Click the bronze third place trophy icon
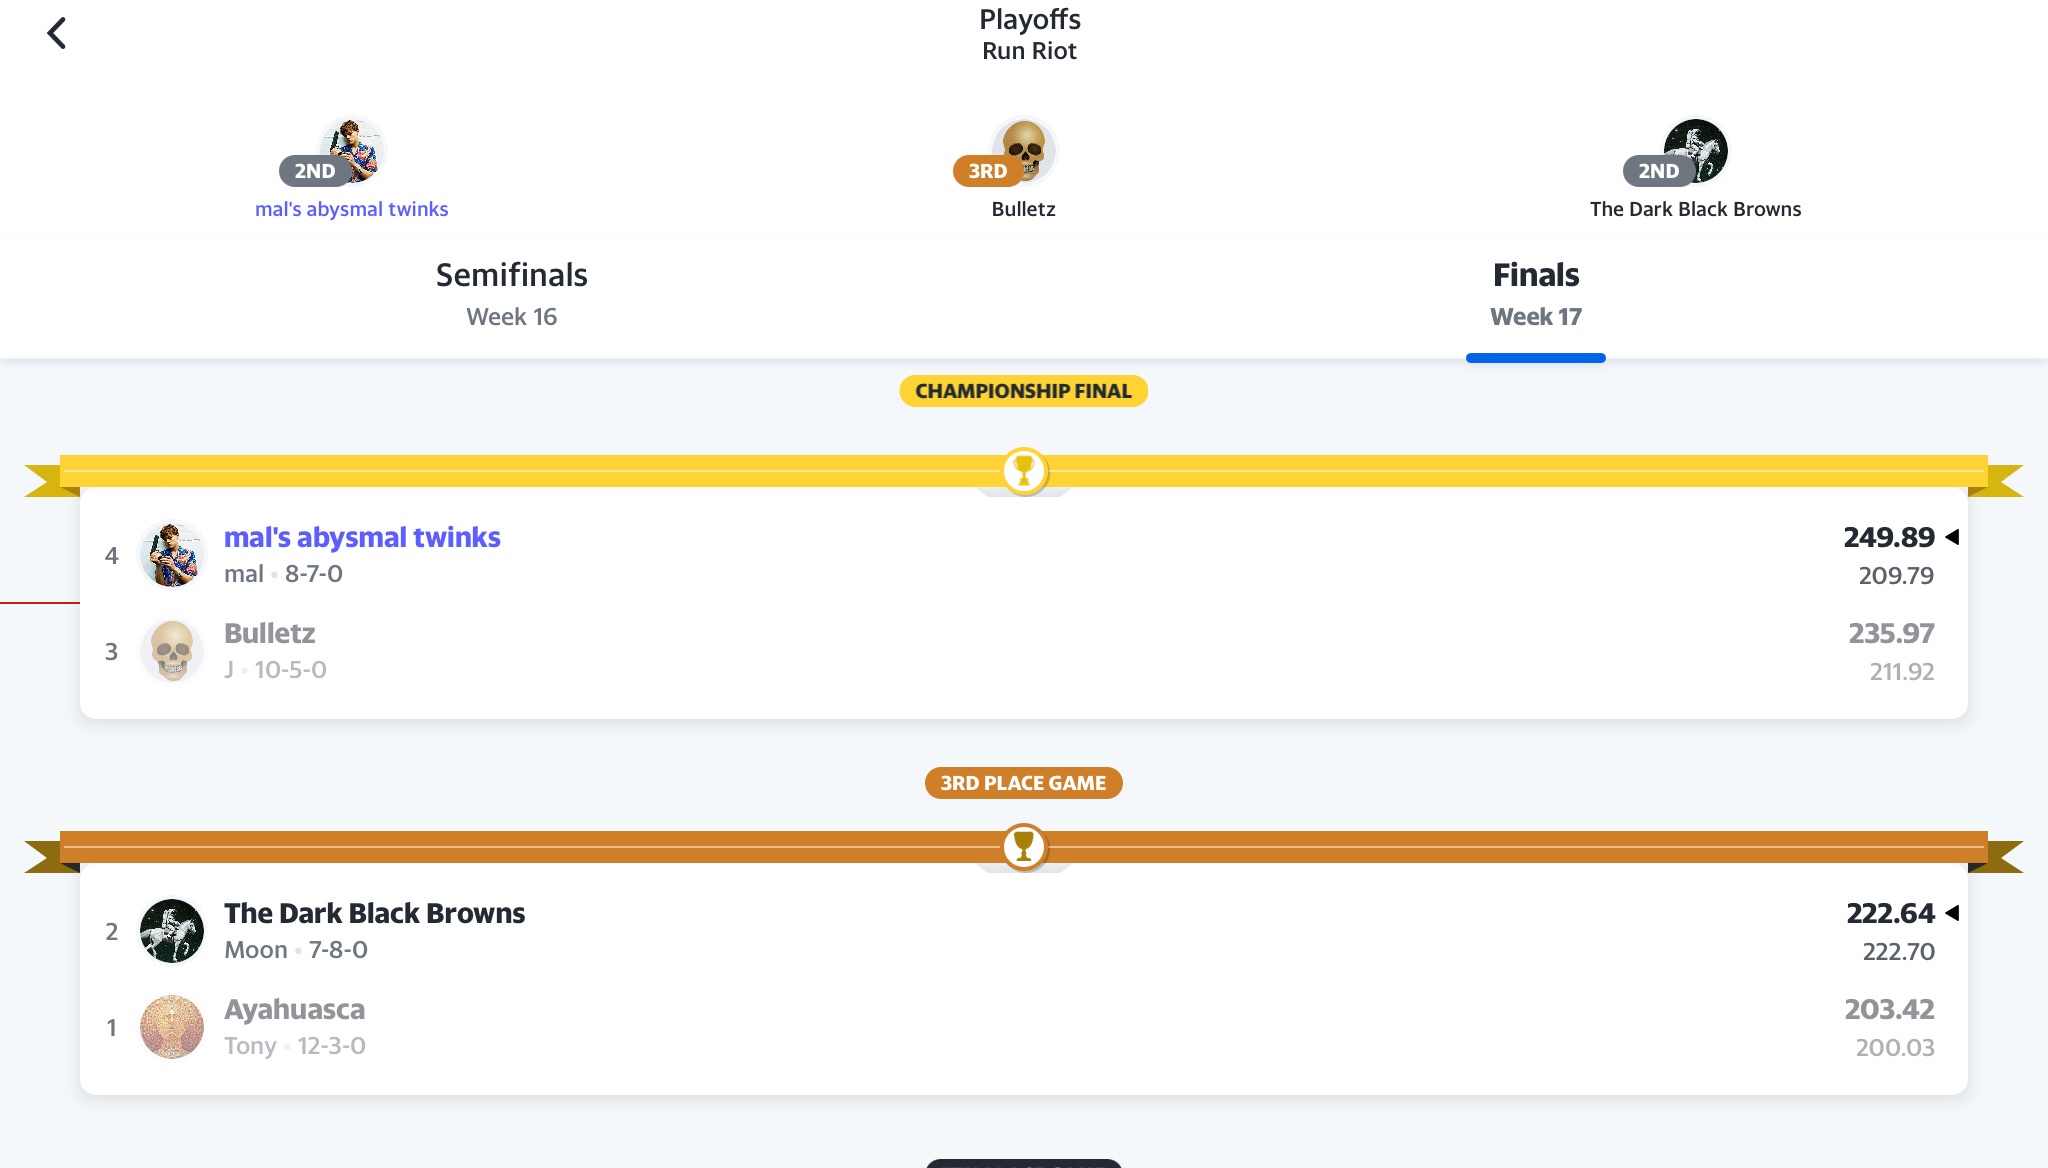This screenshot has height=1168, width=2048. 1024,847
